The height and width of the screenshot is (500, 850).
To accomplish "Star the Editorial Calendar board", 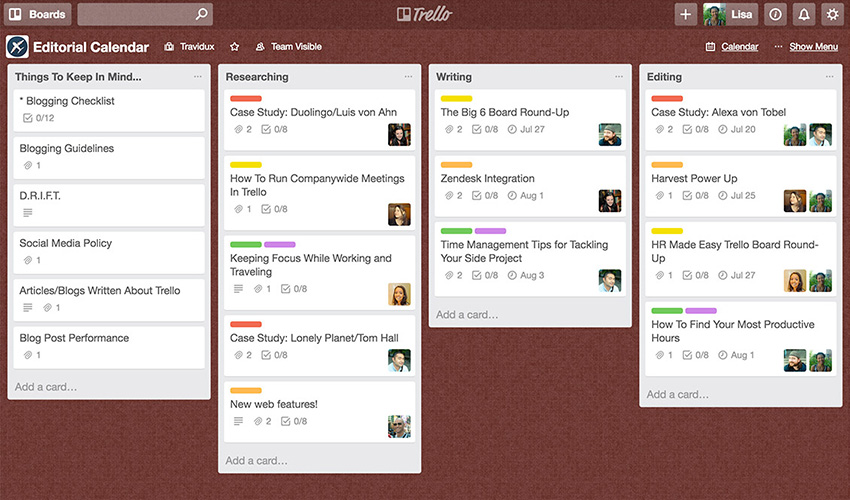I will [234, 47].
